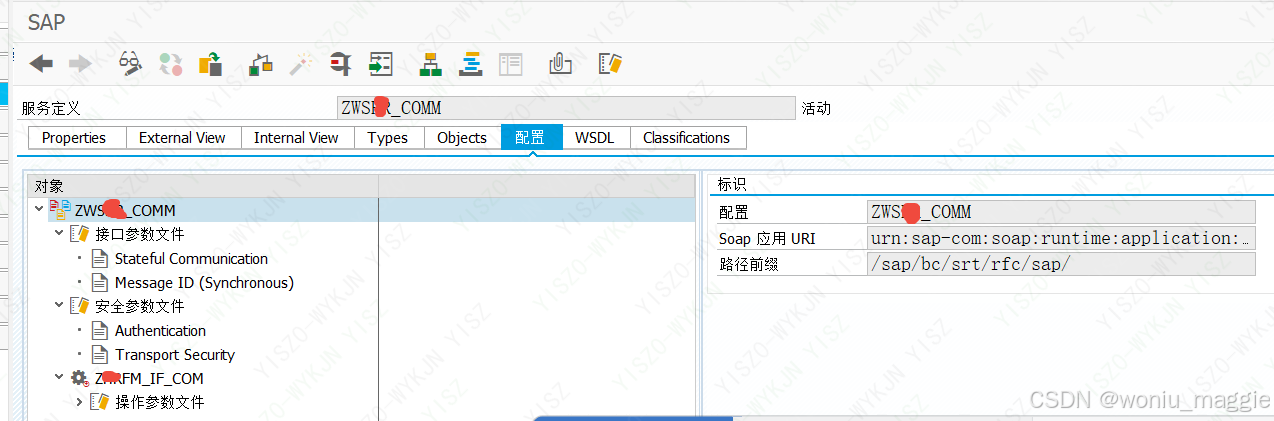The height and width of the screenshot is (421, 1274).
Task: Open the Objects tab
Action: click(462, 138)
